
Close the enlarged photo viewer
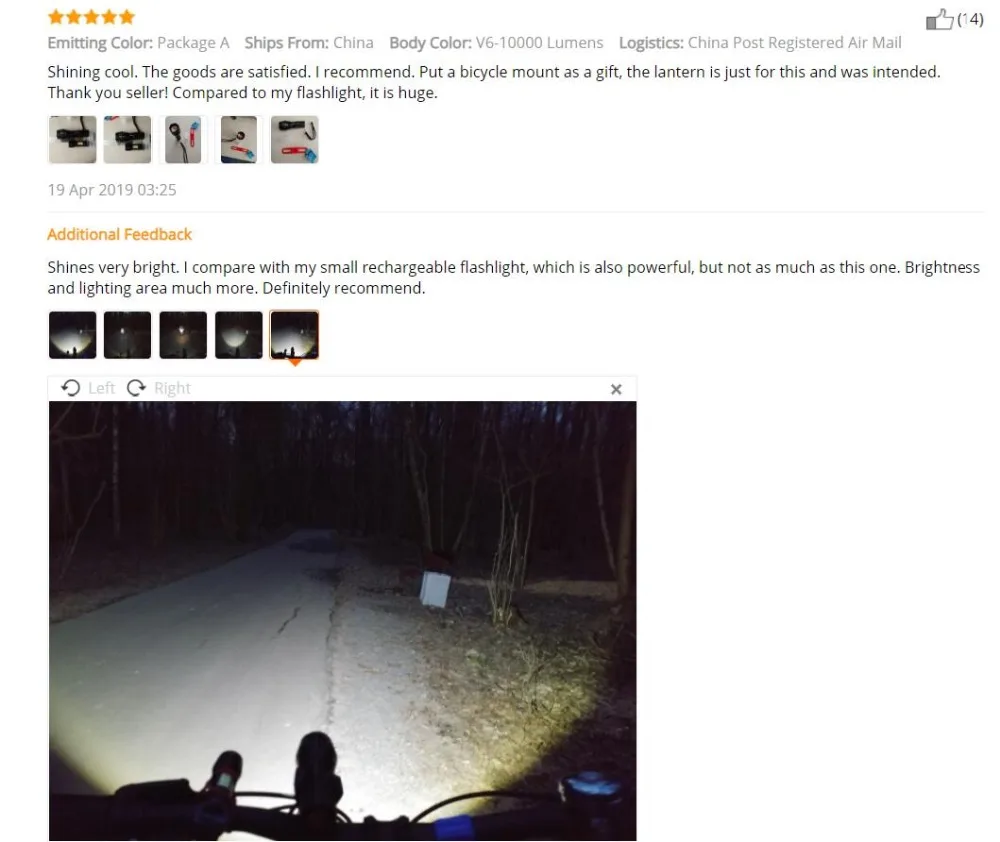click(x=616, y=389)
